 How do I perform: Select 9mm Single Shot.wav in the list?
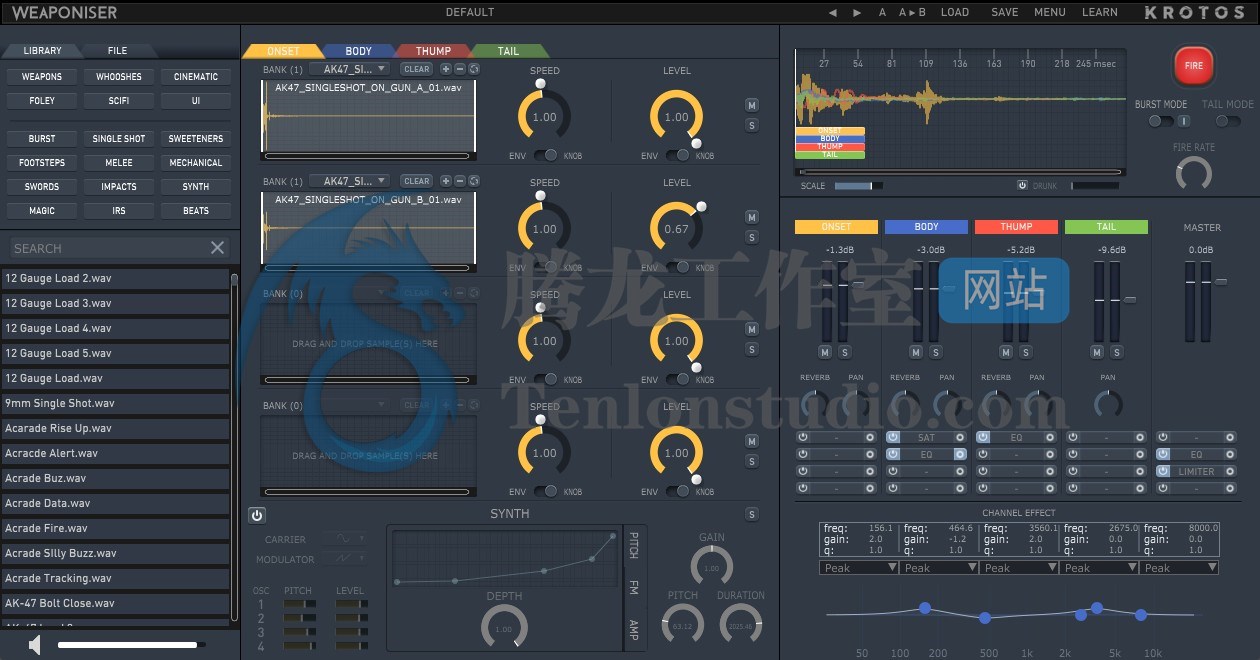coord(117,403)
